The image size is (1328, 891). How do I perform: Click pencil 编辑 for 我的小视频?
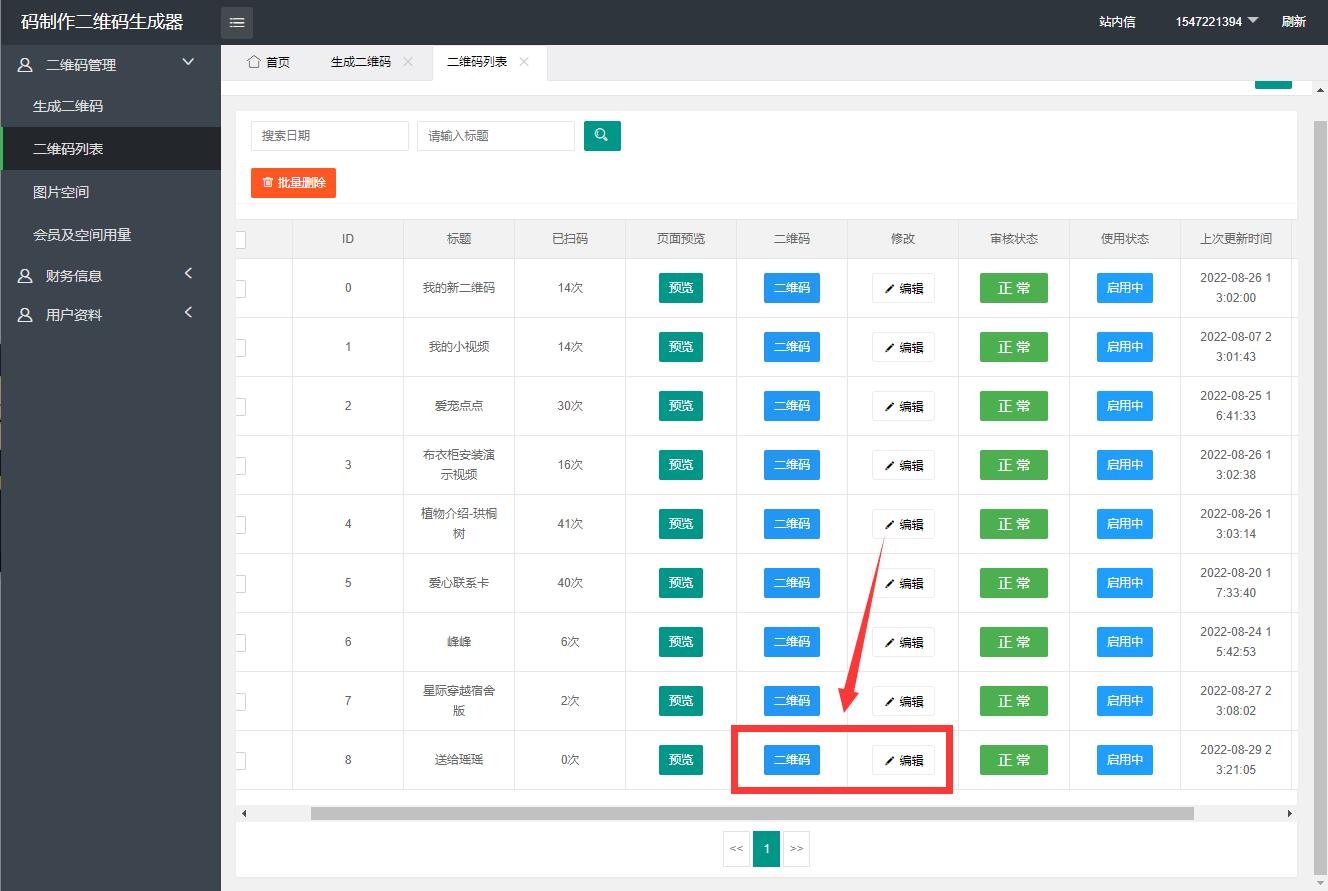903,348
